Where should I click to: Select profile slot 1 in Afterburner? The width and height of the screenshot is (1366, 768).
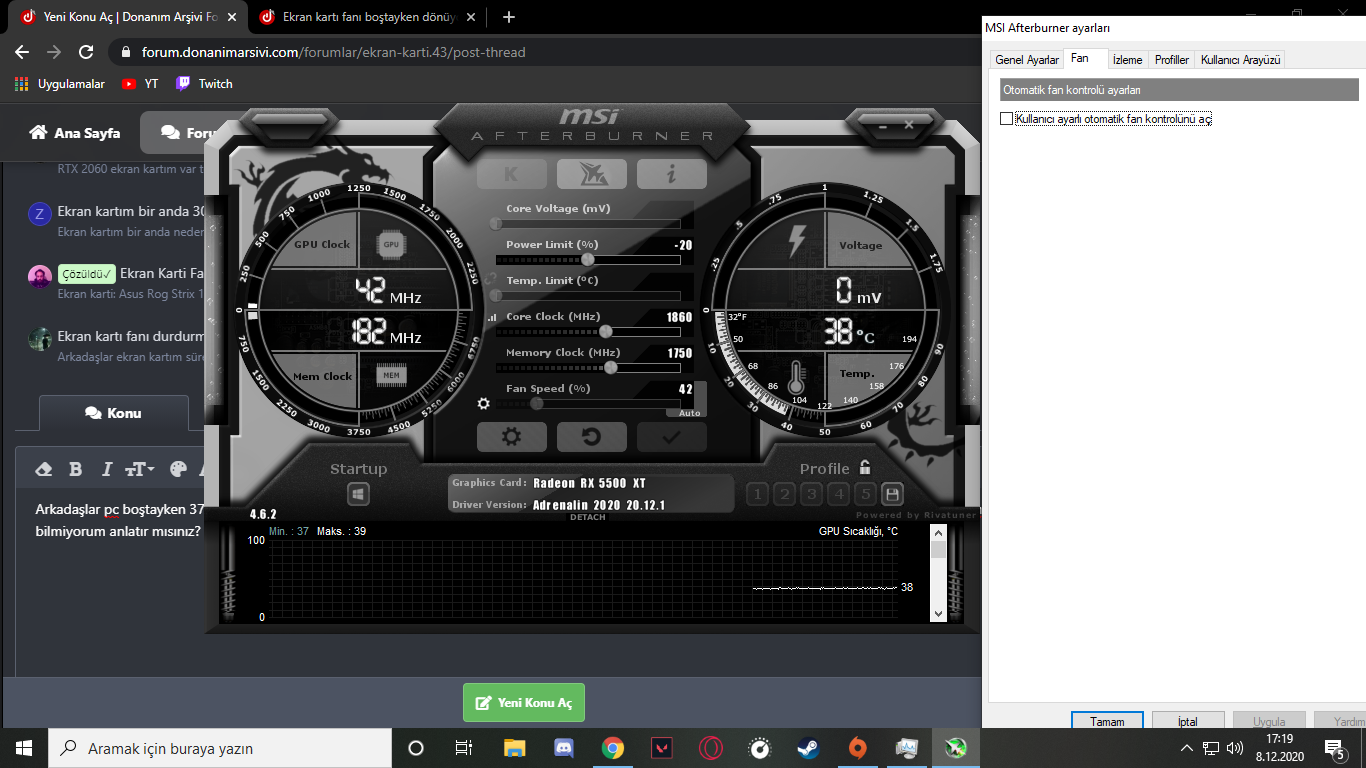[x=757, y=494]
